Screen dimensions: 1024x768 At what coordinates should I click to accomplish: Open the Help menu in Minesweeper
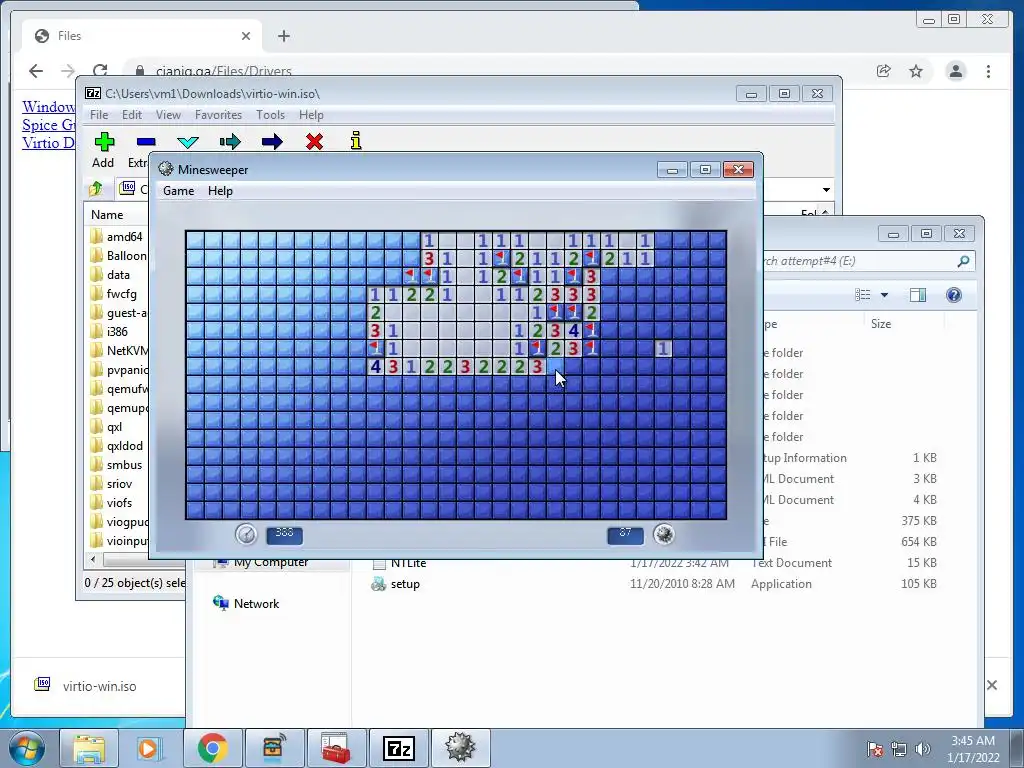220,191
